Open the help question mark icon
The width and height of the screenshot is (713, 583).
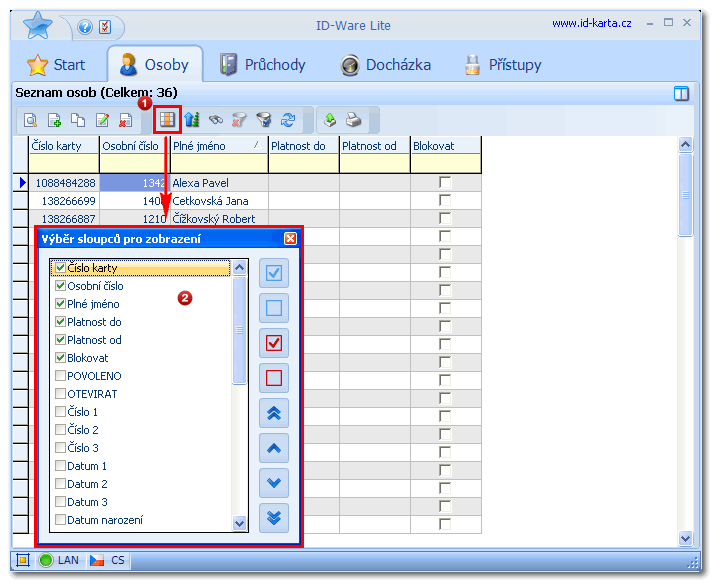click(85, 27)
